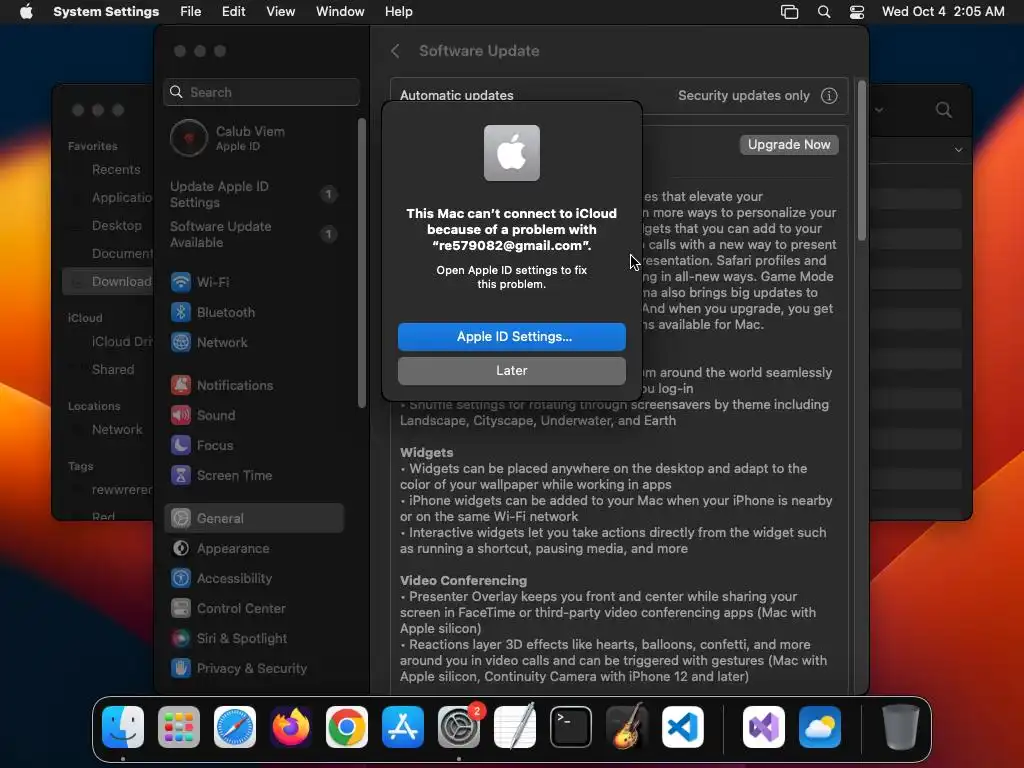This screenshot has width=1024, height=768.
Task: Launch Terminal from the Dock
Action: tap(571, 727)
